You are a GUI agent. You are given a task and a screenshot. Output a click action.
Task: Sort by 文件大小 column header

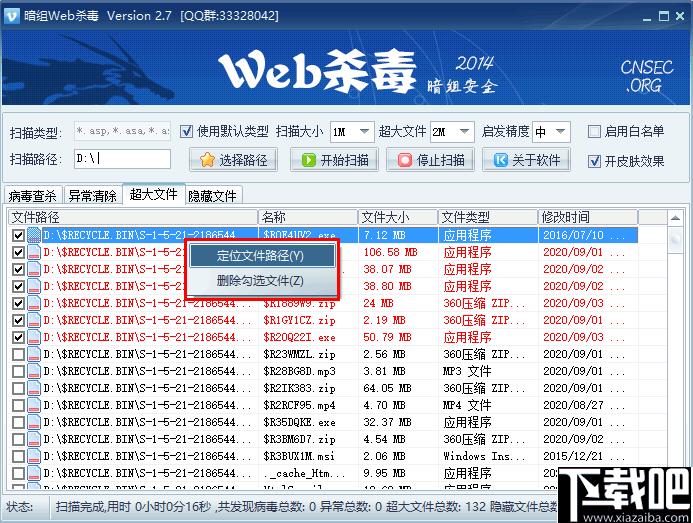[x=397, y=217]
